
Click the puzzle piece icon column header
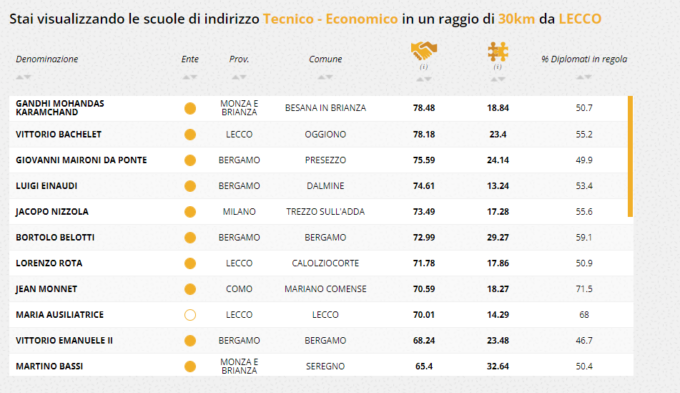pyautogui.click(x=497, y=52)
